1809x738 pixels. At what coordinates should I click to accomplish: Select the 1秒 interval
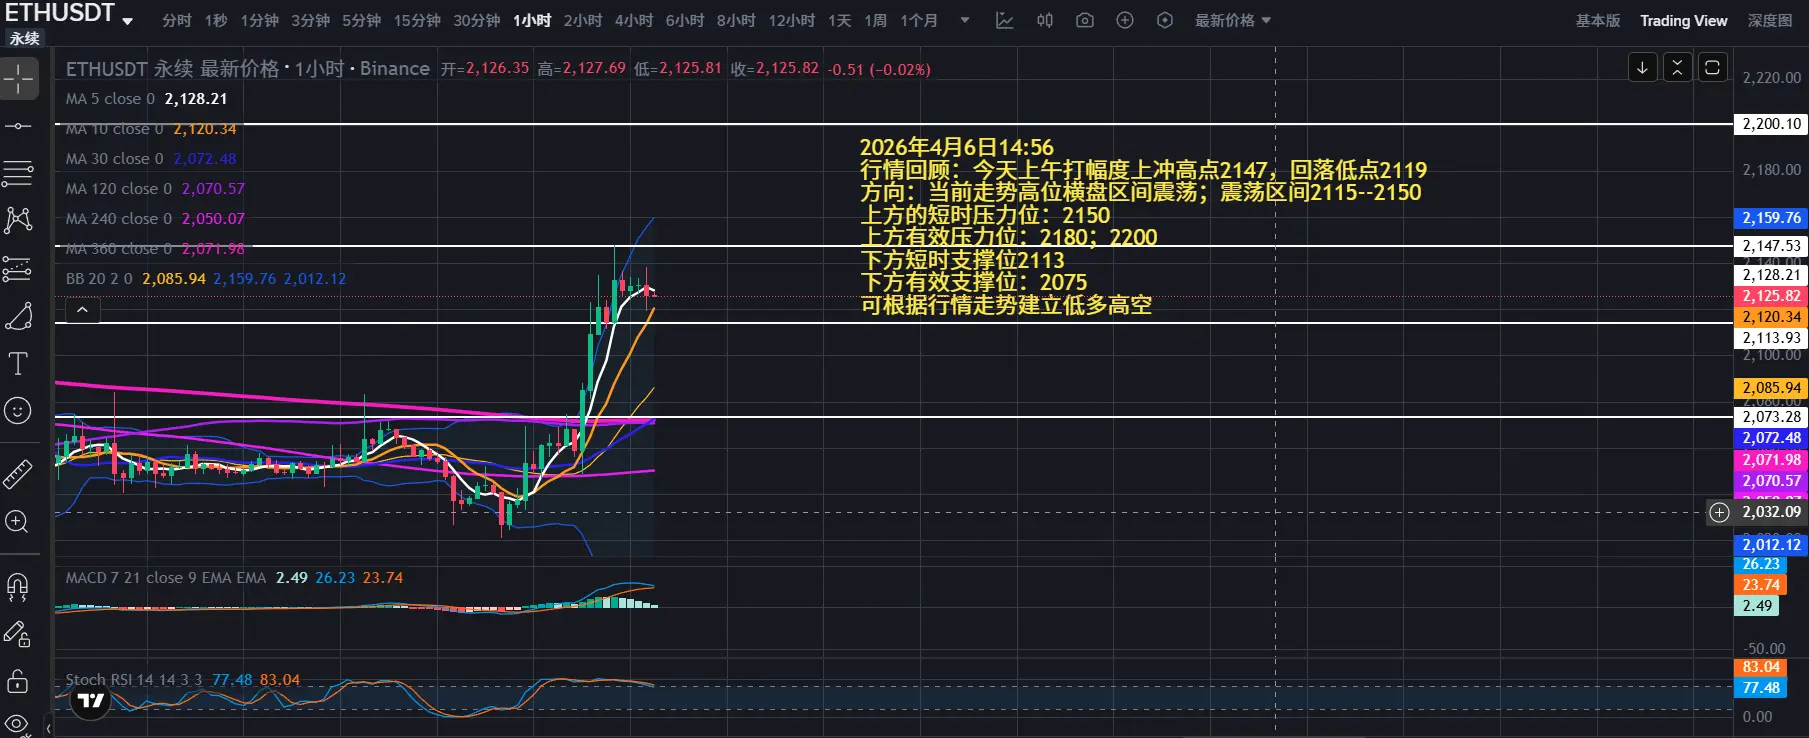coord(216,20)
